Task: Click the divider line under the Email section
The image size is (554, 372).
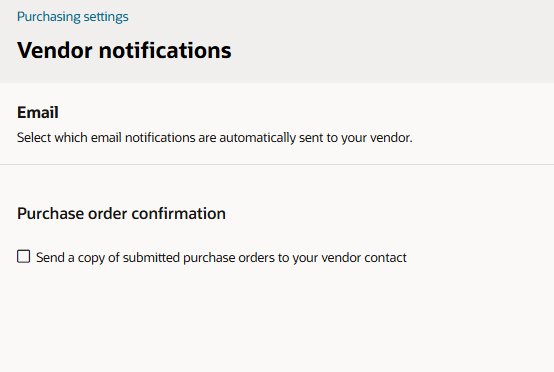Action: [277, 164]
